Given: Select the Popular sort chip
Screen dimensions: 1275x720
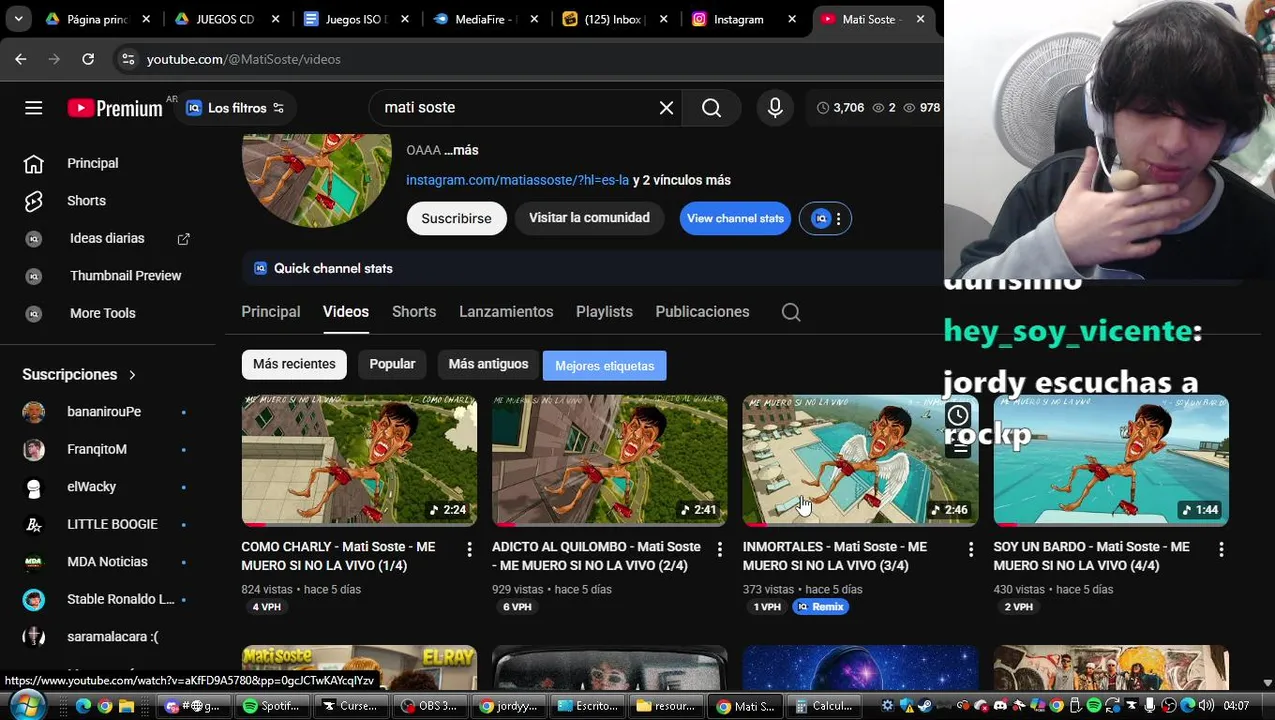Looking at the screenshot, I should [x=392, y=364].
